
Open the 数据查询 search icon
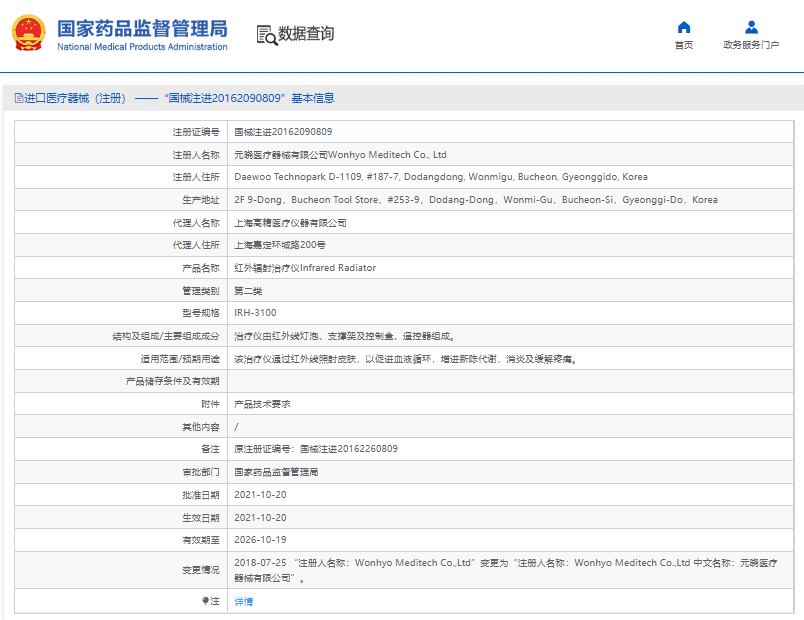tap(267, 35)
